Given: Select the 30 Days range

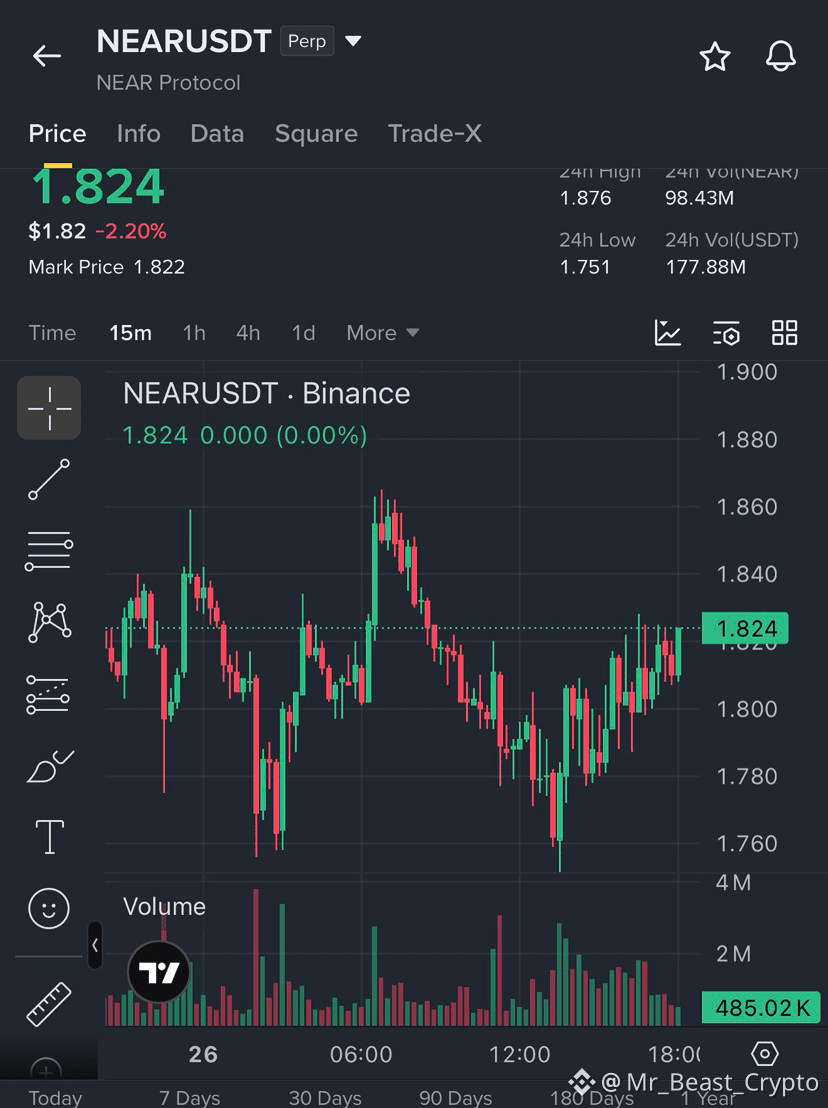Looking at the screenshot, I should coord(325,1097).
